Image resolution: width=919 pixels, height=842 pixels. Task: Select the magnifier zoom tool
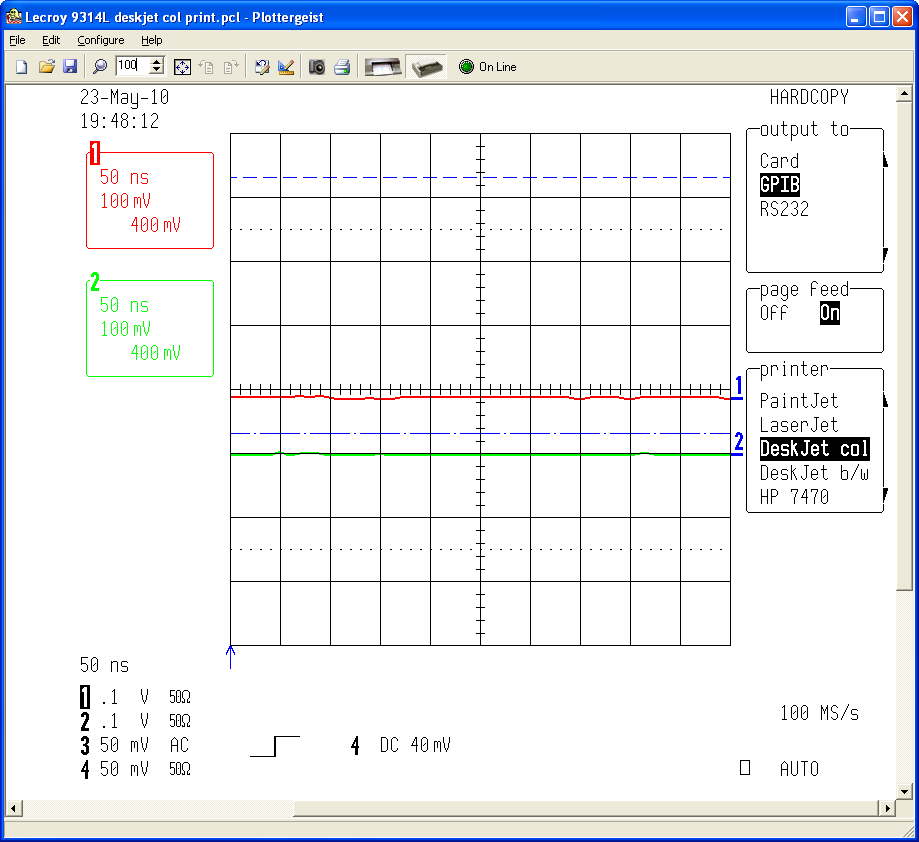point(99,66)
